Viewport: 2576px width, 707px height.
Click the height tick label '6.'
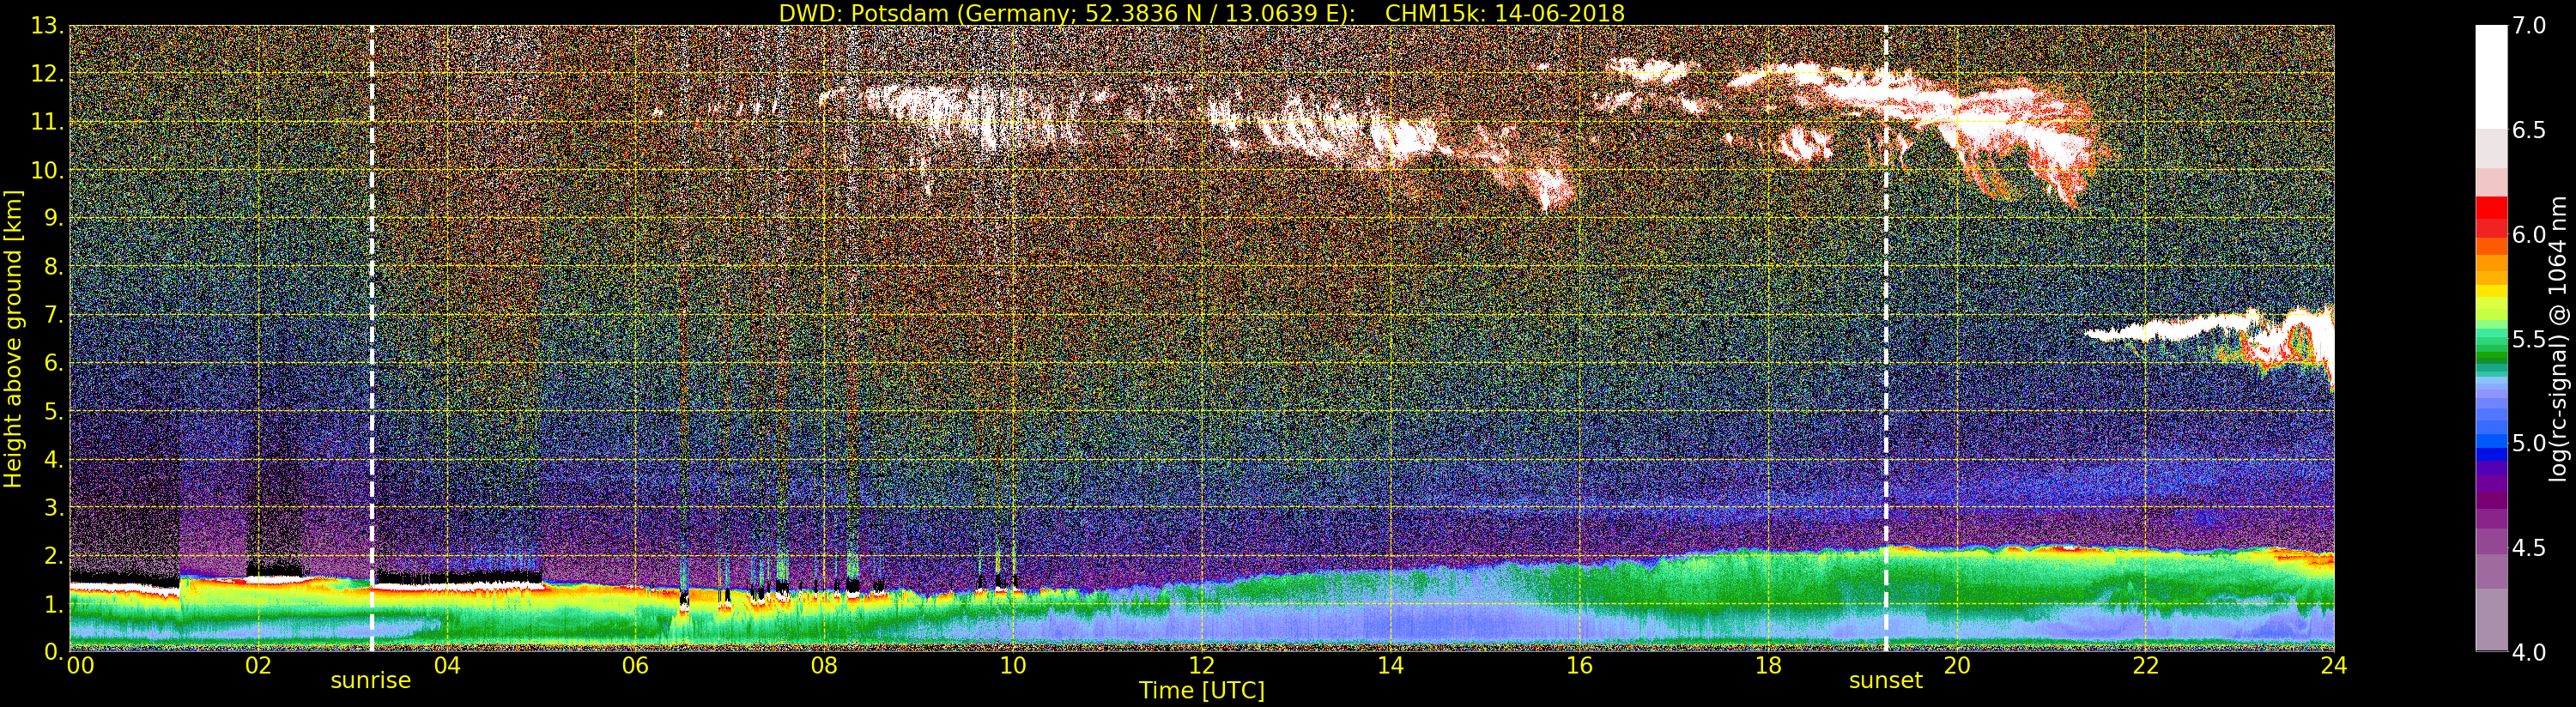pyautogui.click(x=52, y=363)
